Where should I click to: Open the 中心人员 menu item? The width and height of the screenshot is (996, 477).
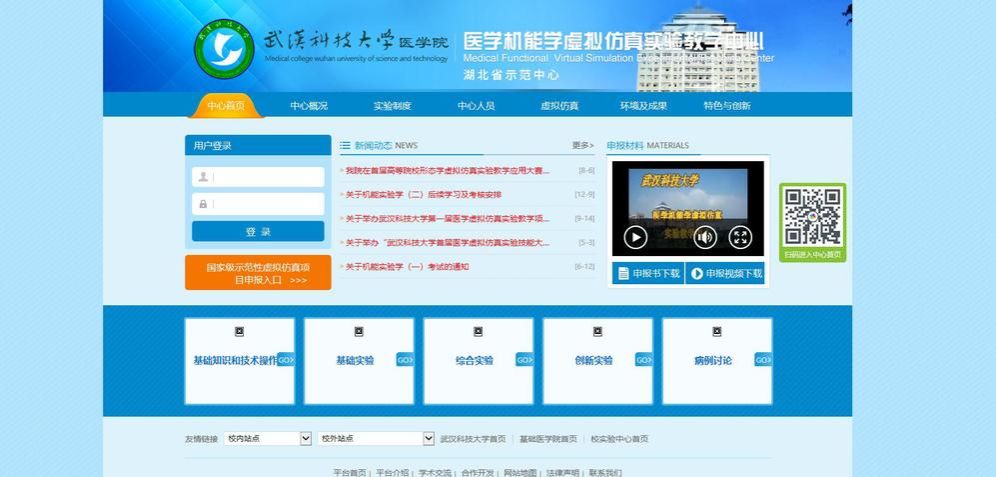(476, 106)
